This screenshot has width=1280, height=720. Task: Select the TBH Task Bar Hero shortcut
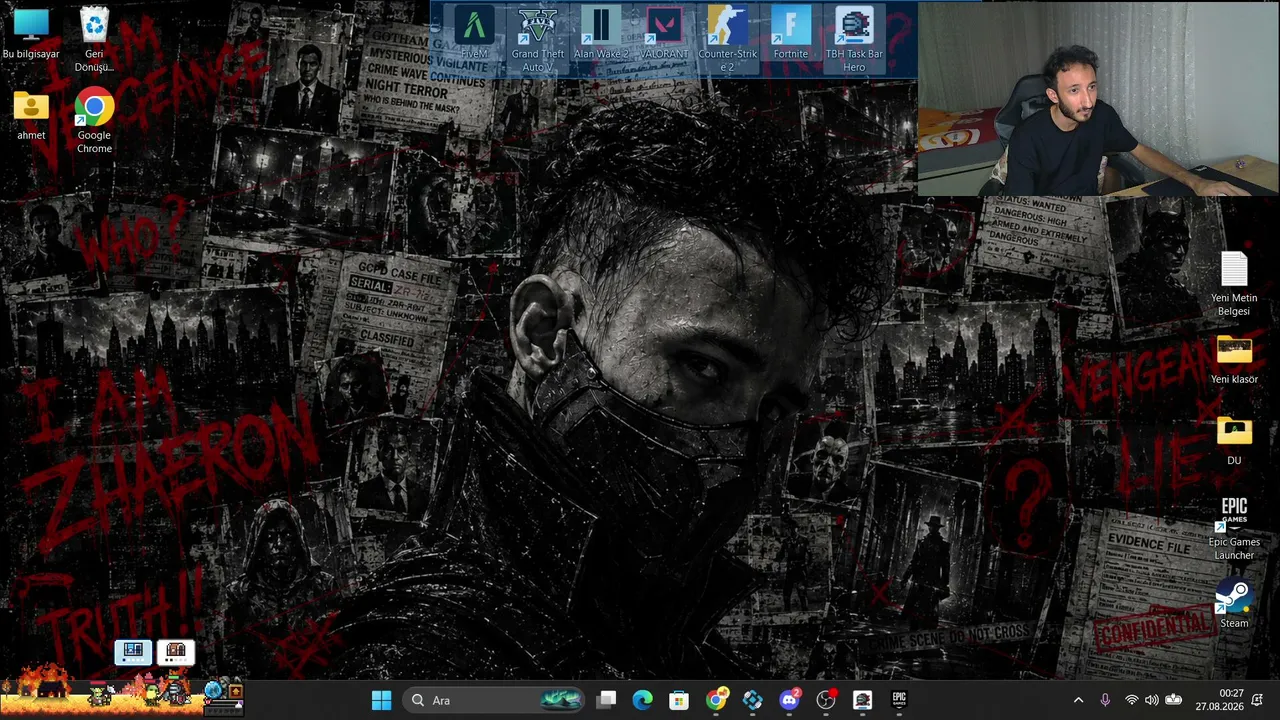click(854, 40)
